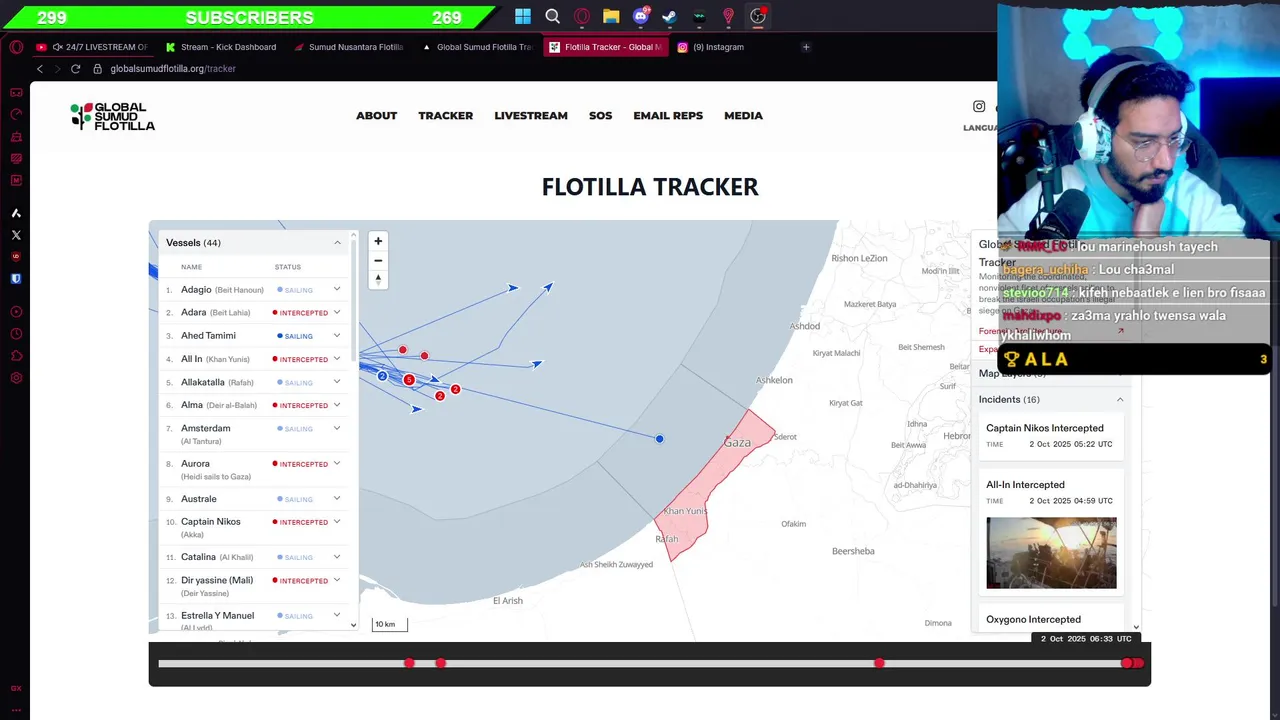Open GX Corner in Opera sidebar

tap(16, 92)
